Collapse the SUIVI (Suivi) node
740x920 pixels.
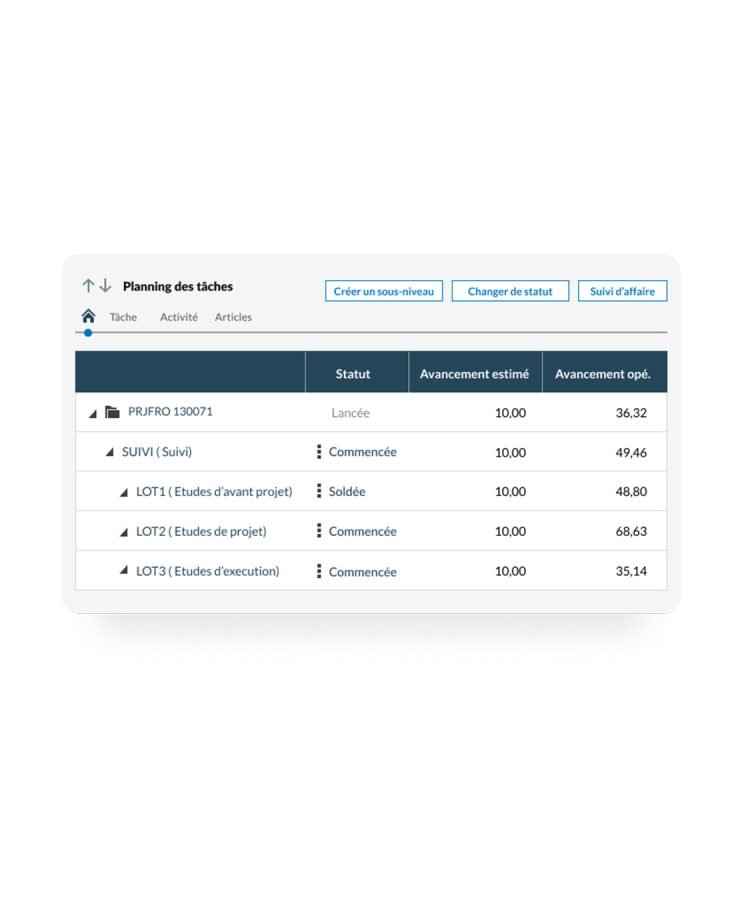pyautogui.click(x=110, y=452)
